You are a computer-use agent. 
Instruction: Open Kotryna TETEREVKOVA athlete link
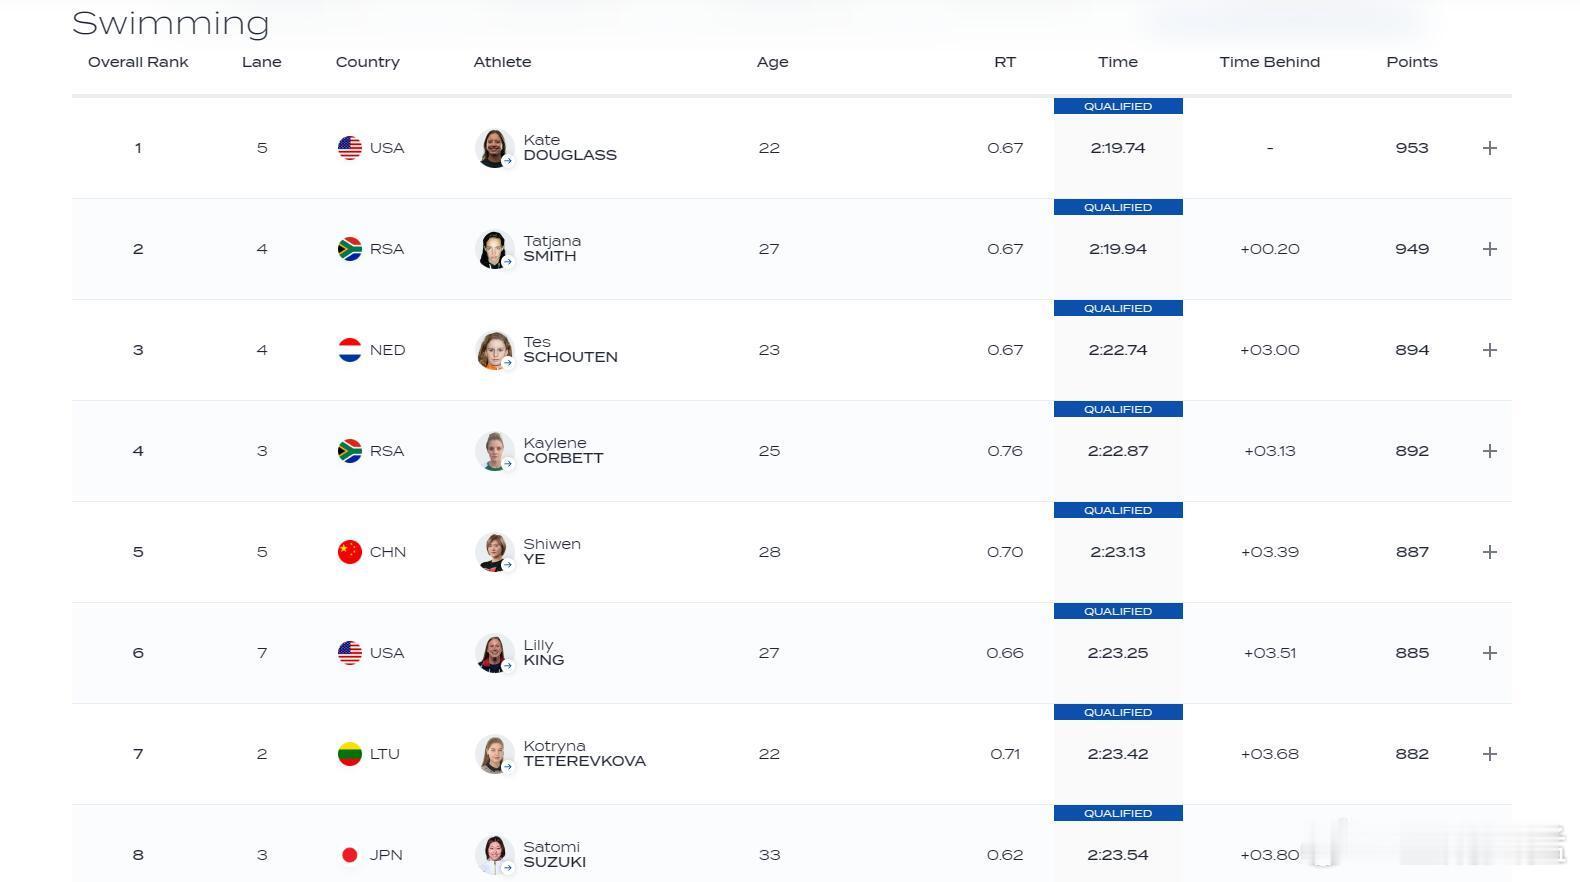tap(584, 754)
